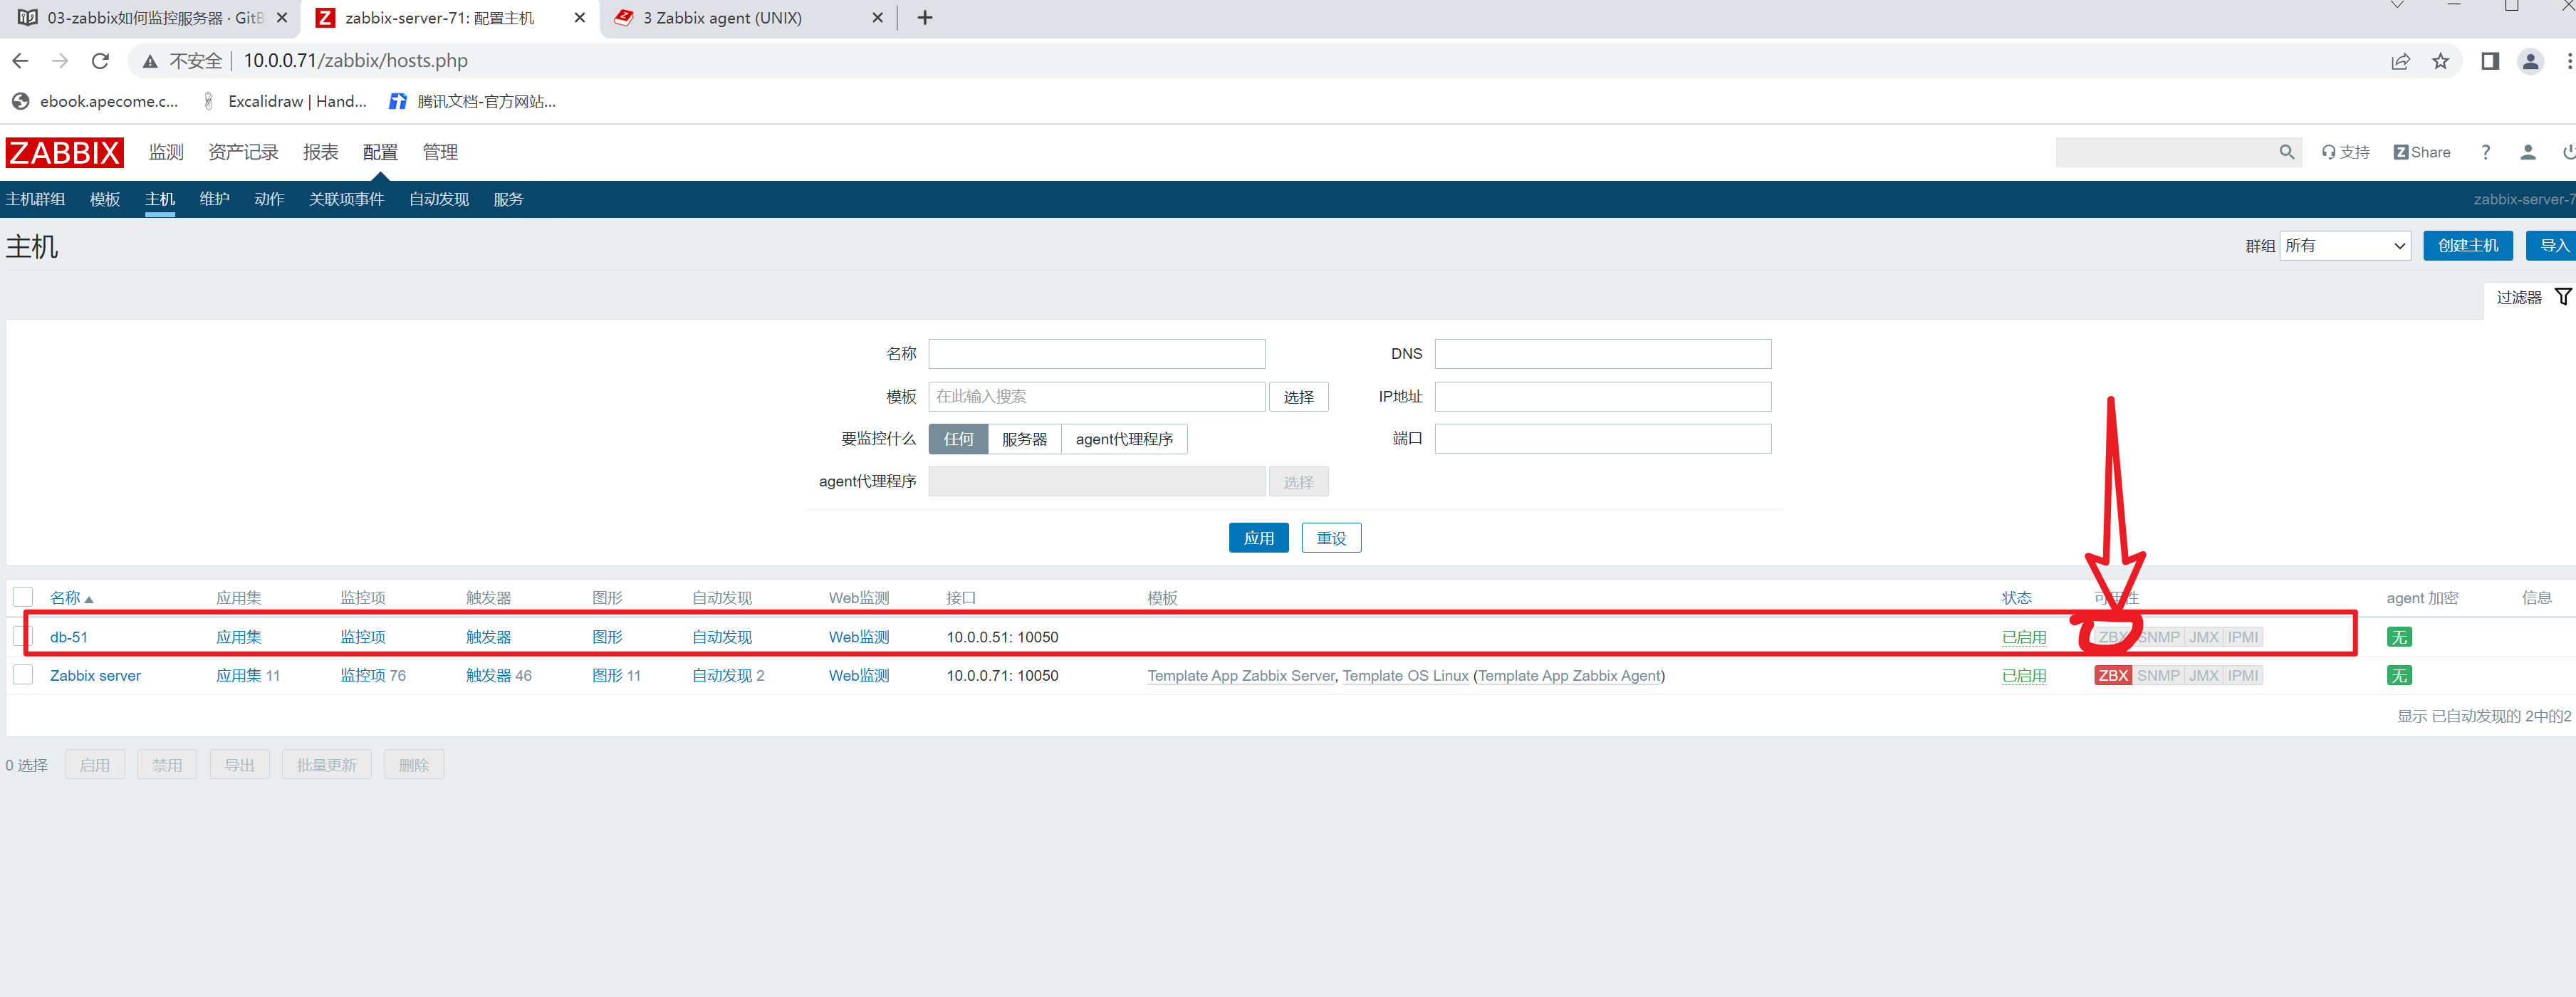Click the ZABBIX logo
This screenshot has width=2576, height=997.
pos(64,152)
